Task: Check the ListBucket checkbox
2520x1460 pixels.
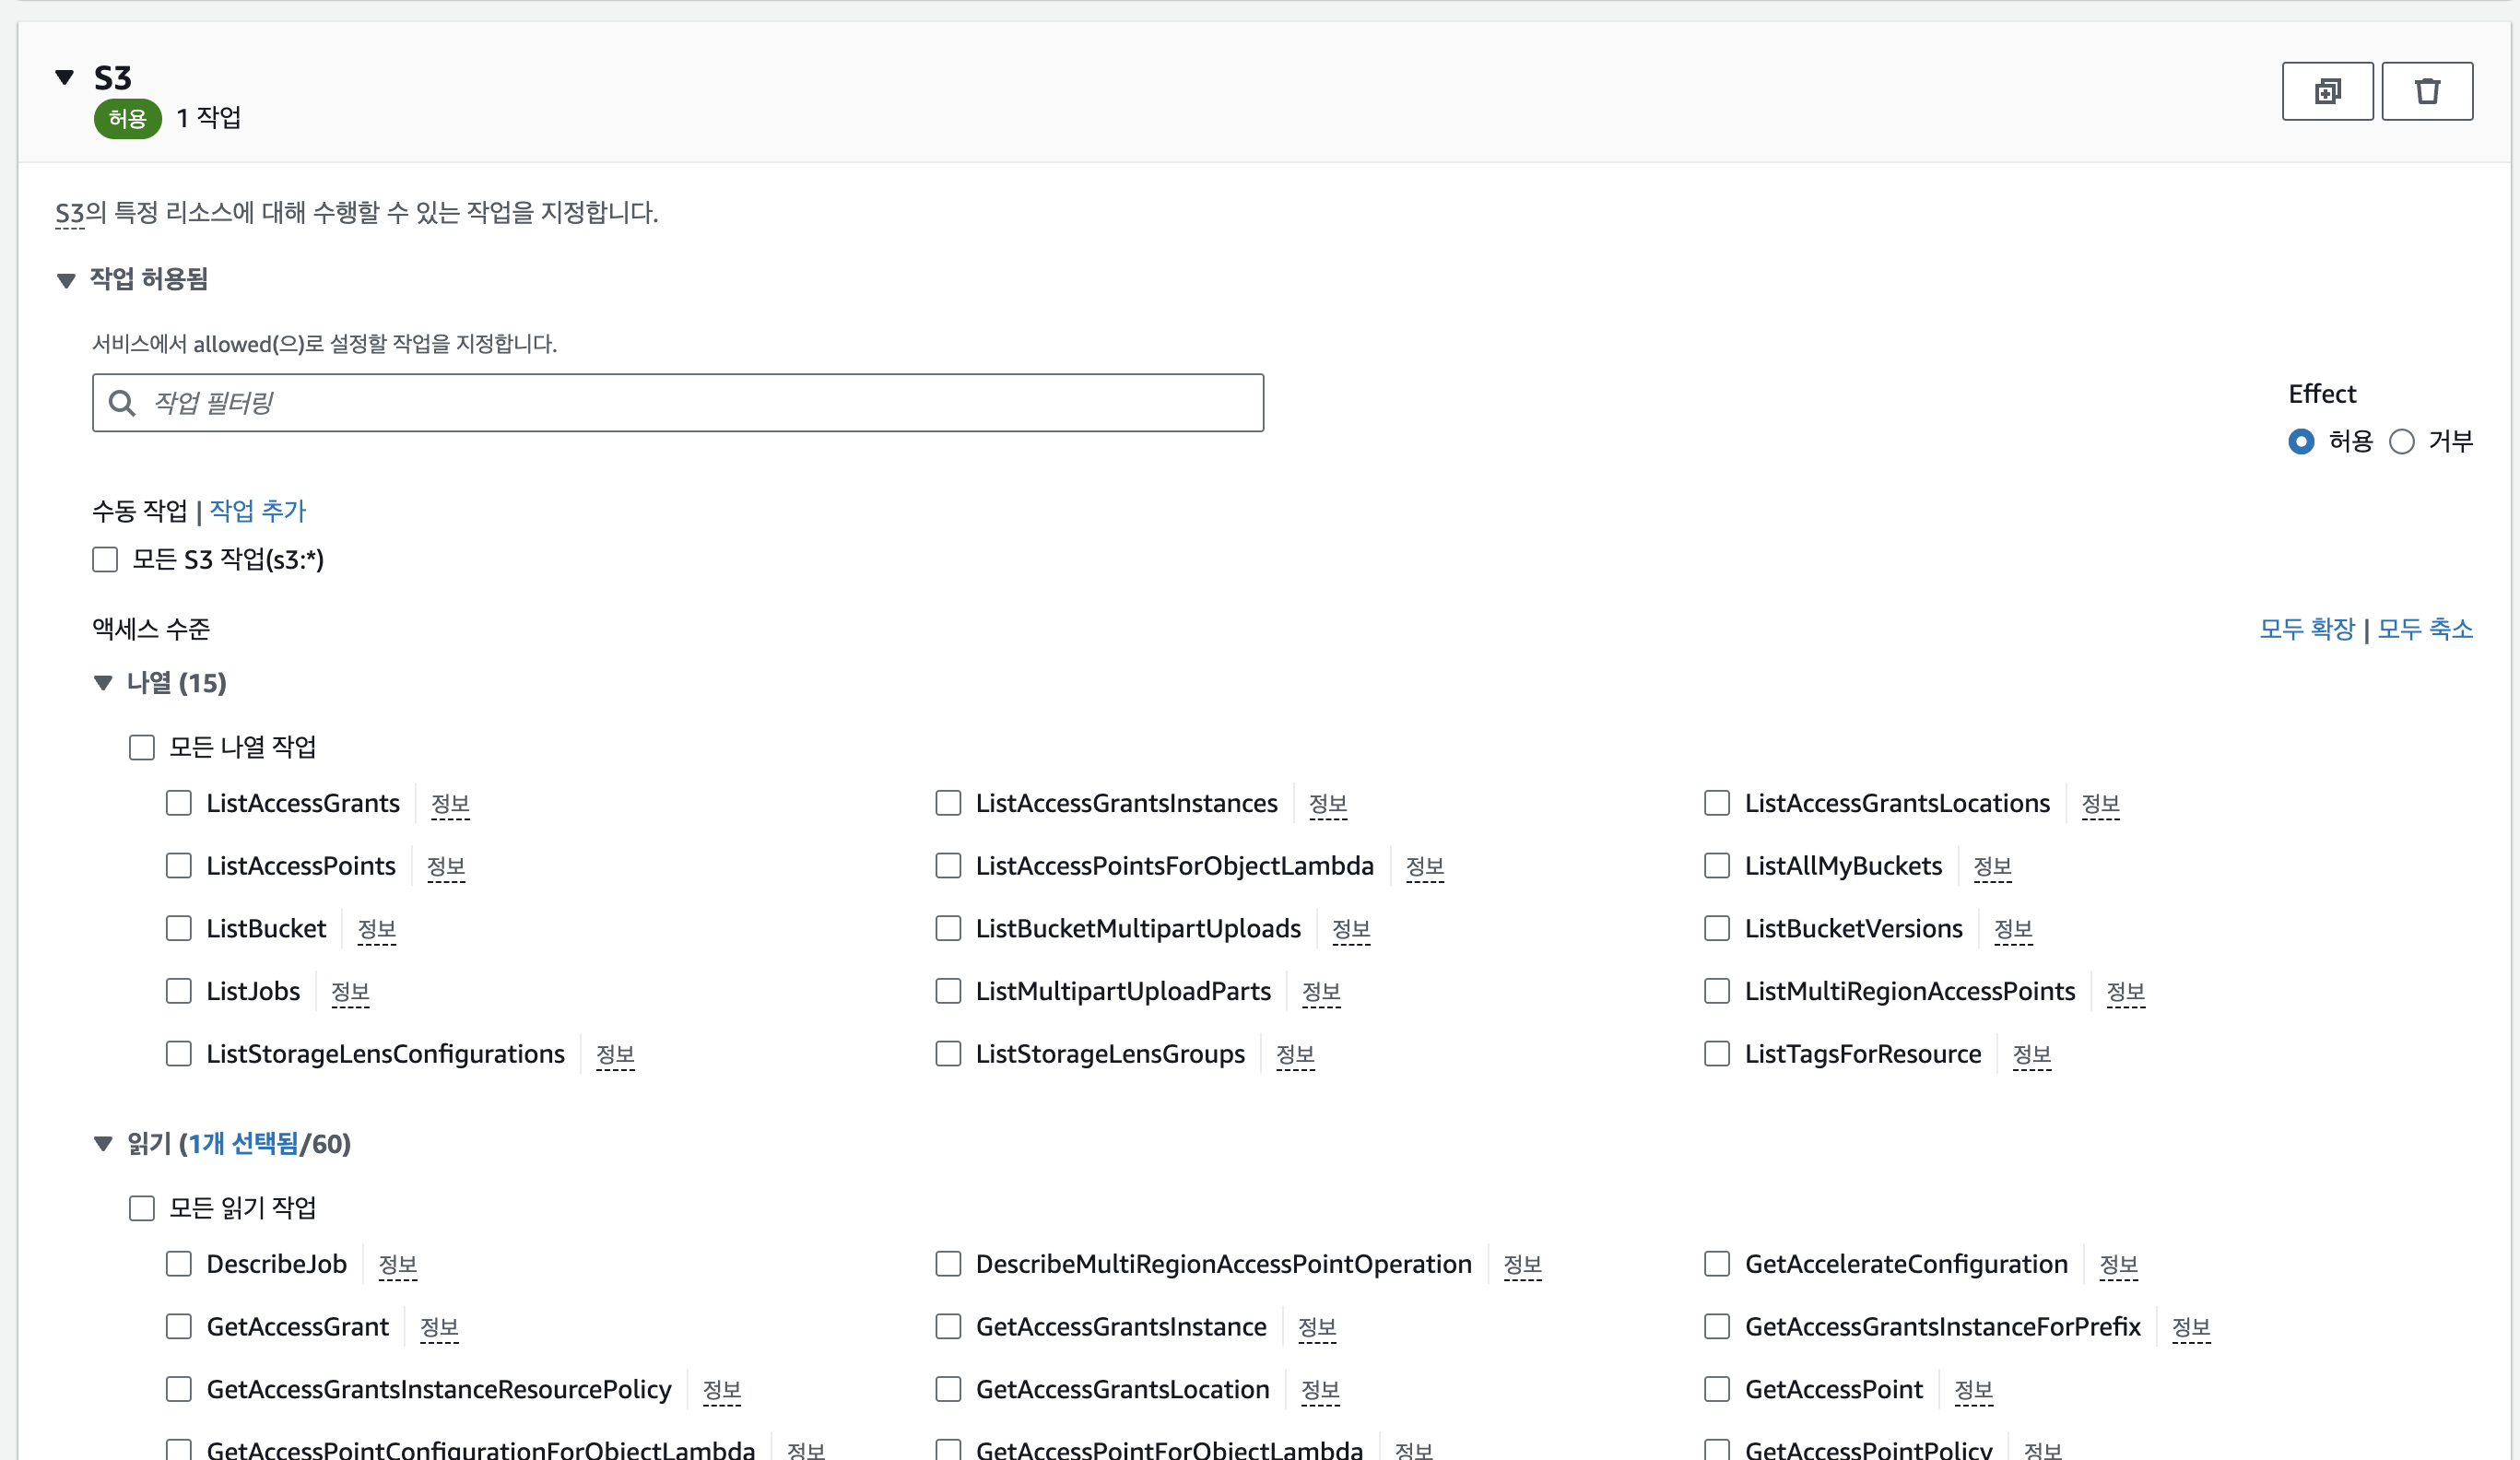Action: (x=179, y=929)
